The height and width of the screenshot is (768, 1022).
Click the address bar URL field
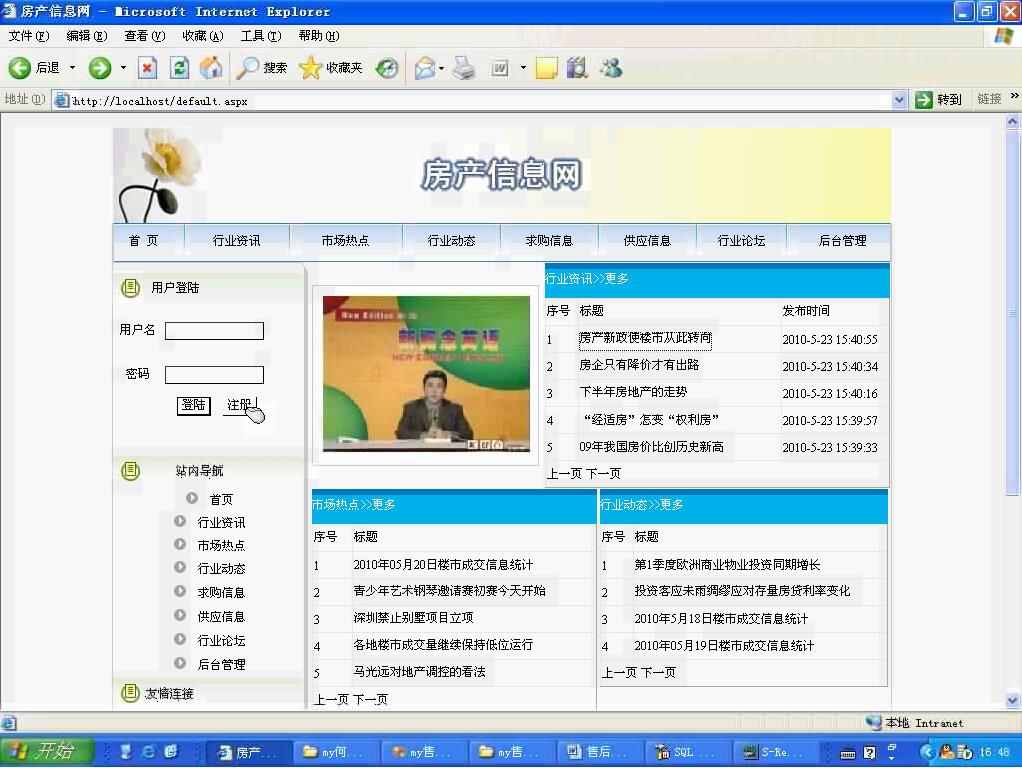(479, 100)
